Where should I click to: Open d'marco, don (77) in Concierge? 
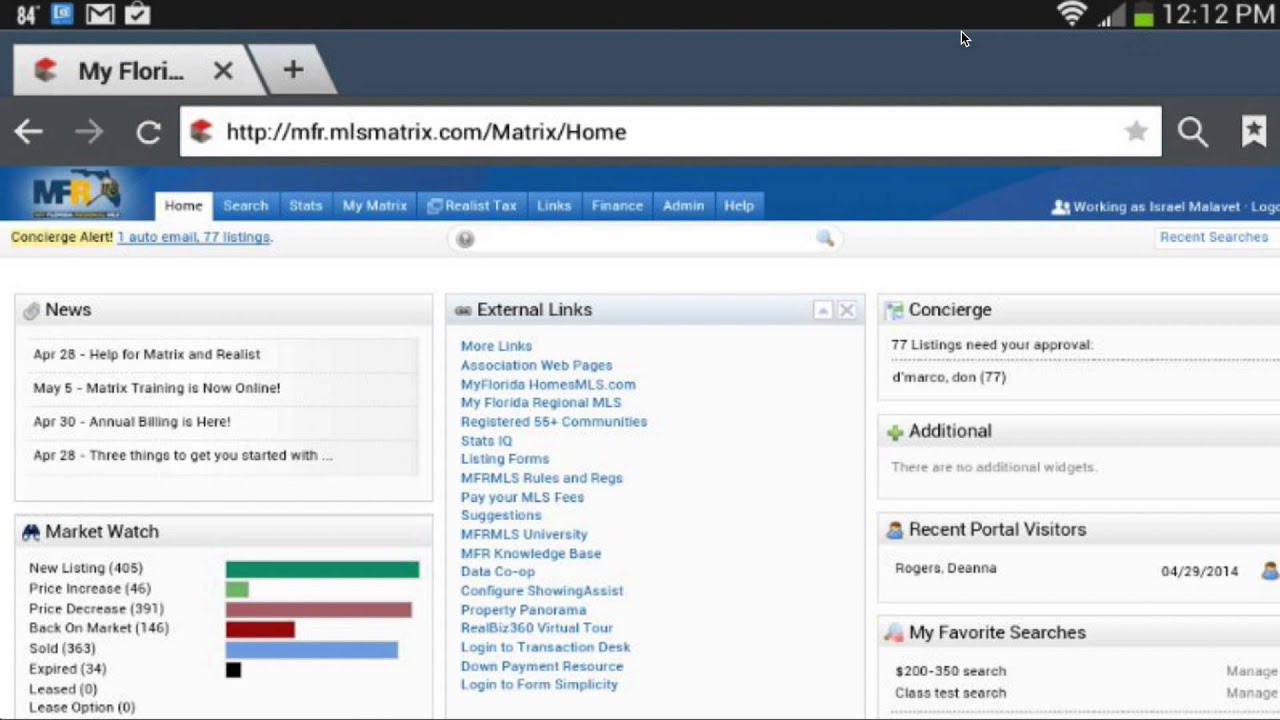click(x=949, y=377)
